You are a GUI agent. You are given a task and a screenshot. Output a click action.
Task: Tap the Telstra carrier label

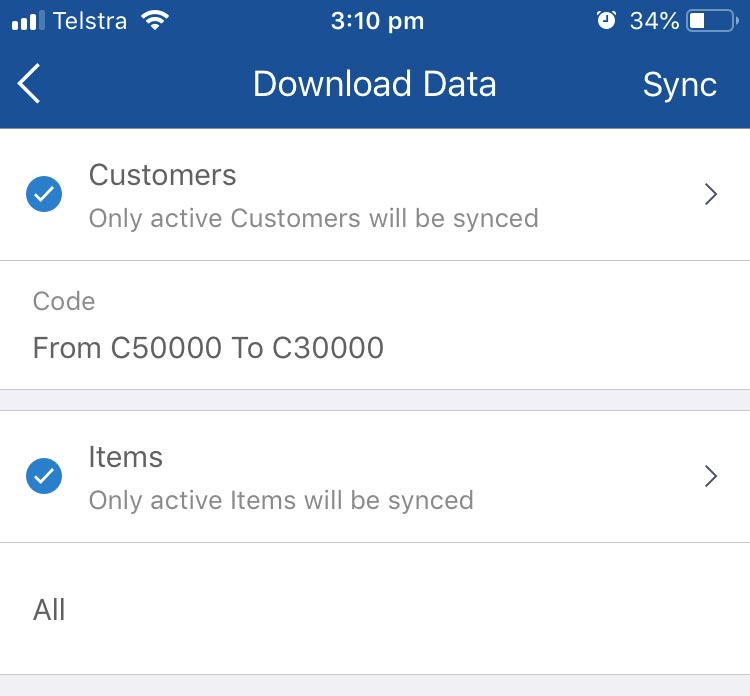(x=90, y=21)
